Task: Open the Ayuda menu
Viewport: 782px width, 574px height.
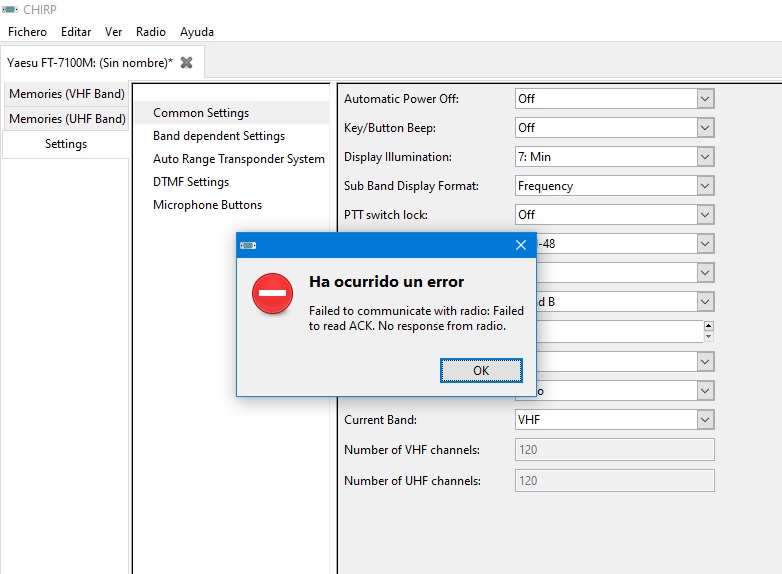Action: click(196, 32)
